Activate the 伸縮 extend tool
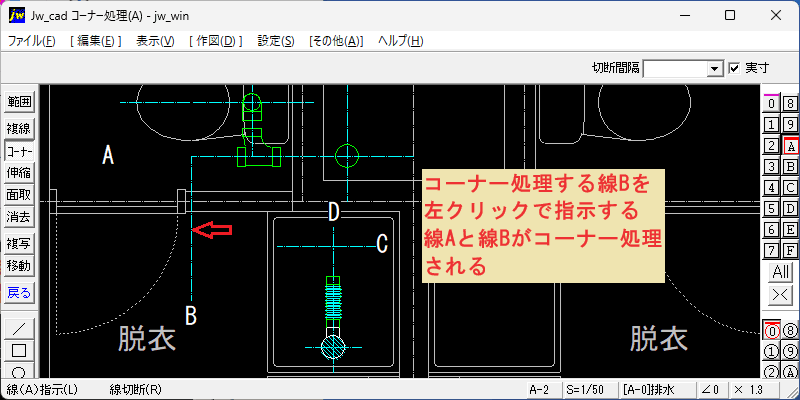The image size is (800, 400). tap(19, 173)
